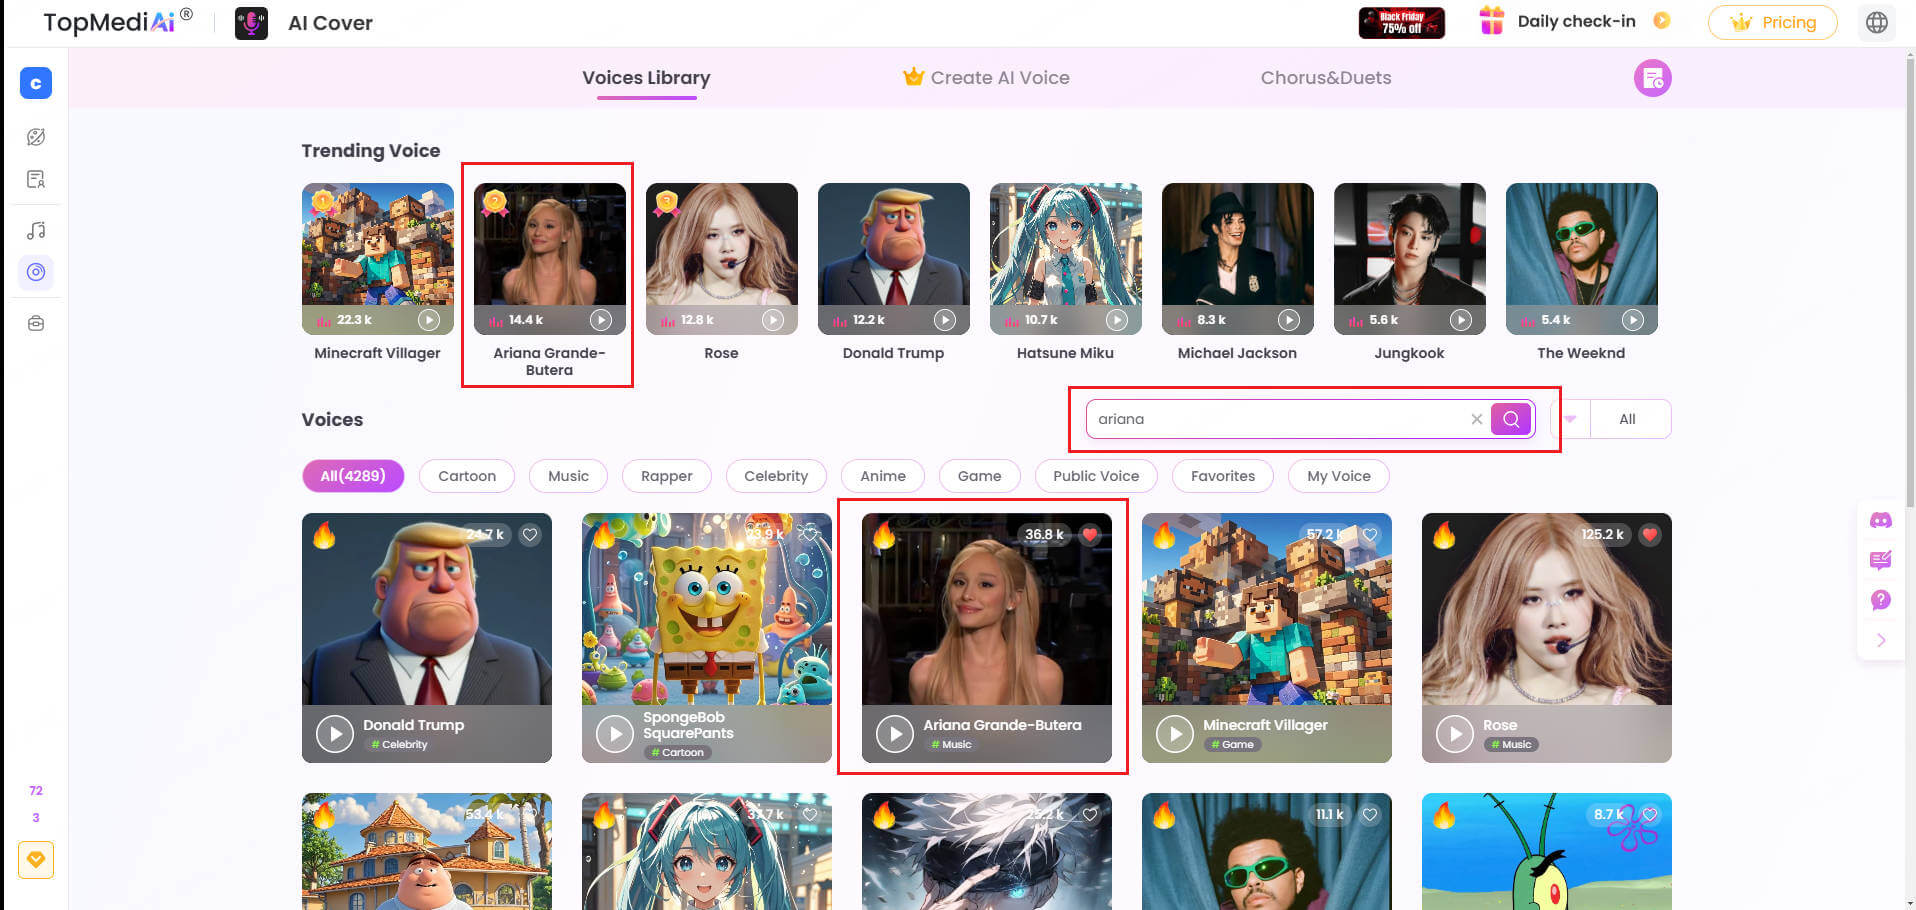1916x910 pixels.
Task: Open the text-to-speech sidebar icon
Action: point(36,180)
